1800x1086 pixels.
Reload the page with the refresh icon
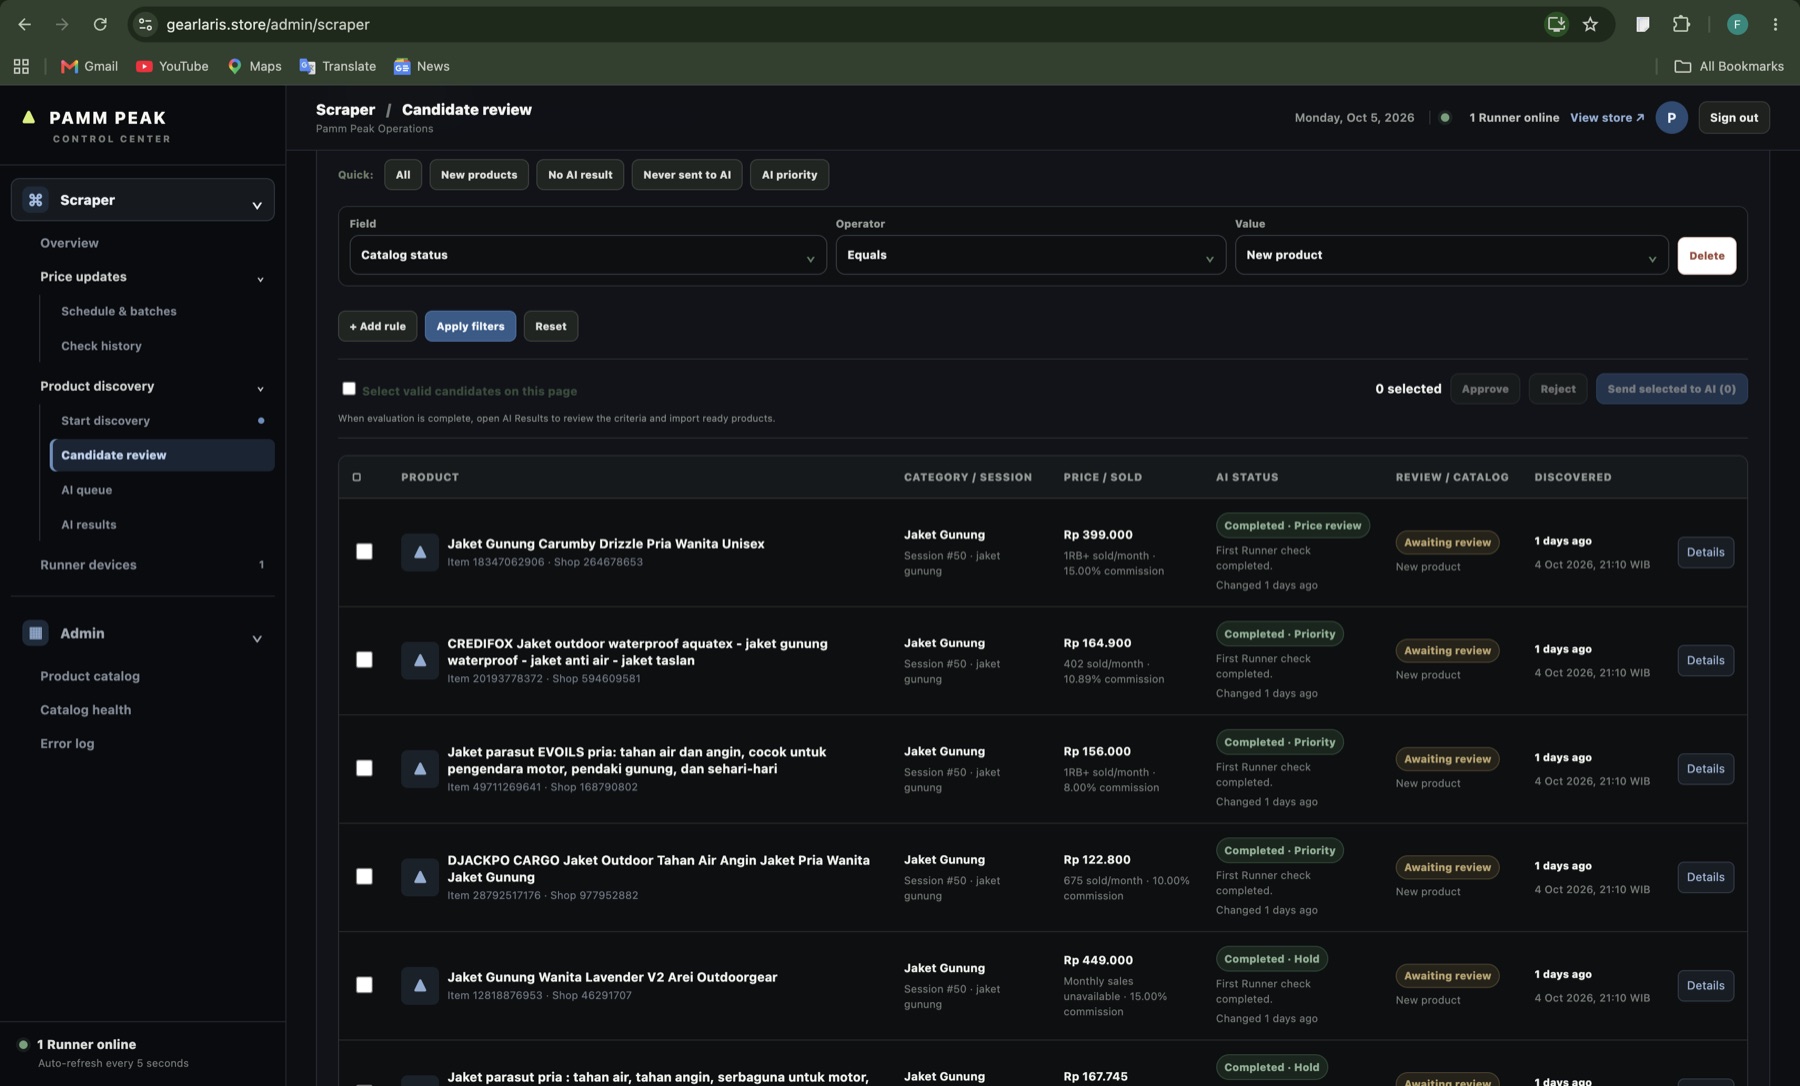(x=100, y=24)
